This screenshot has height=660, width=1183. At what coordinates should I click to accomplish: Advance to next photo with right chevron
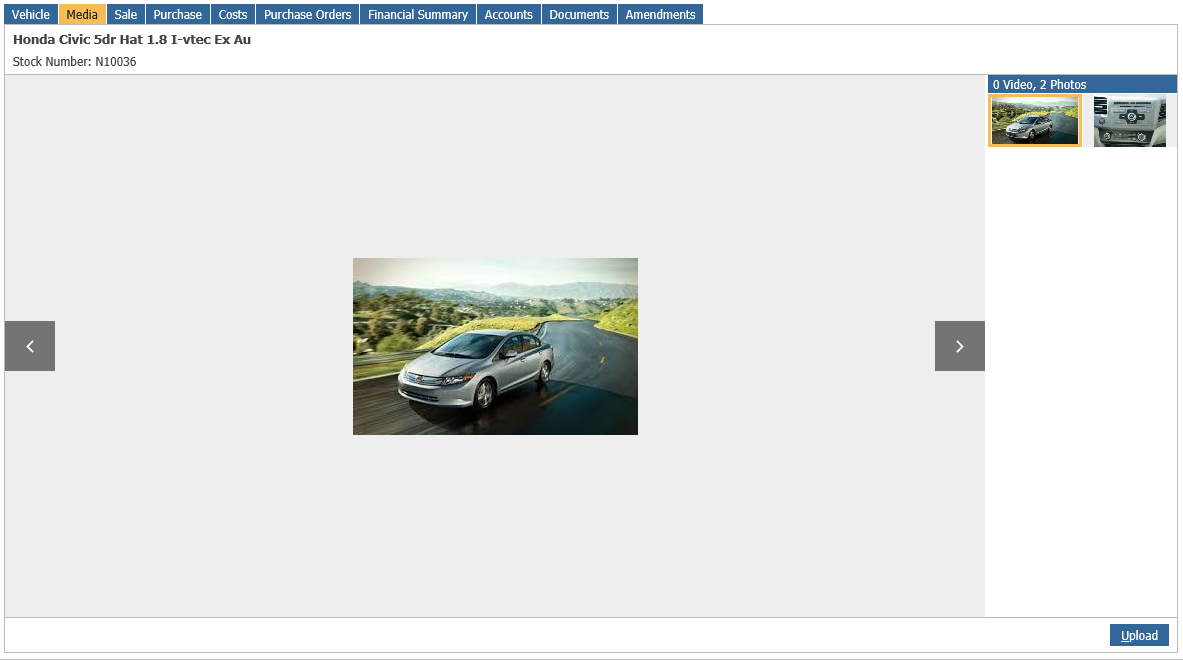coord(960,346)
